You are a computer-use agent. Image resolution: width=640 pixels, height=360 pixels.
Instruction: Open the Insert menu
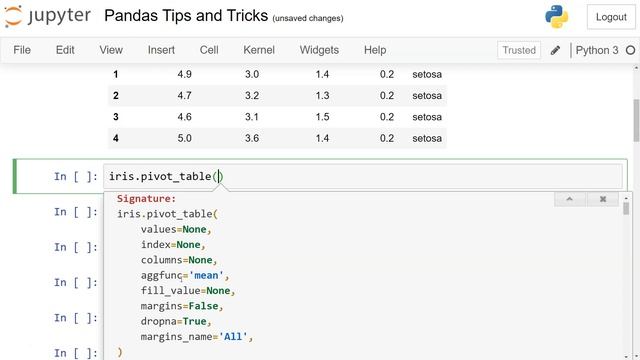tap(161, 50)
